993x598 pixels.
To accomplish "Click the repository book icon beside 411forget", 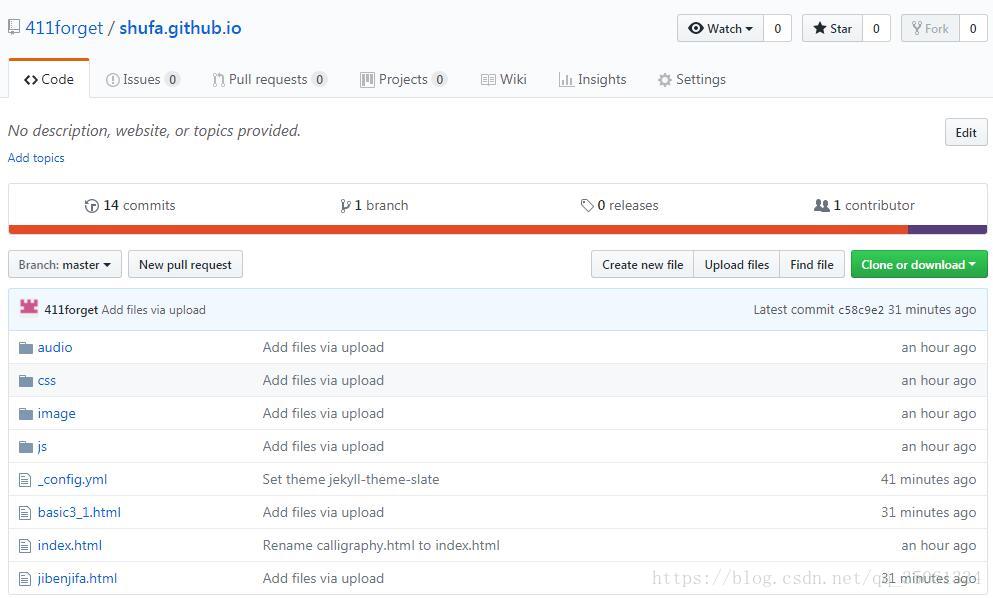I will click(14, 27).
